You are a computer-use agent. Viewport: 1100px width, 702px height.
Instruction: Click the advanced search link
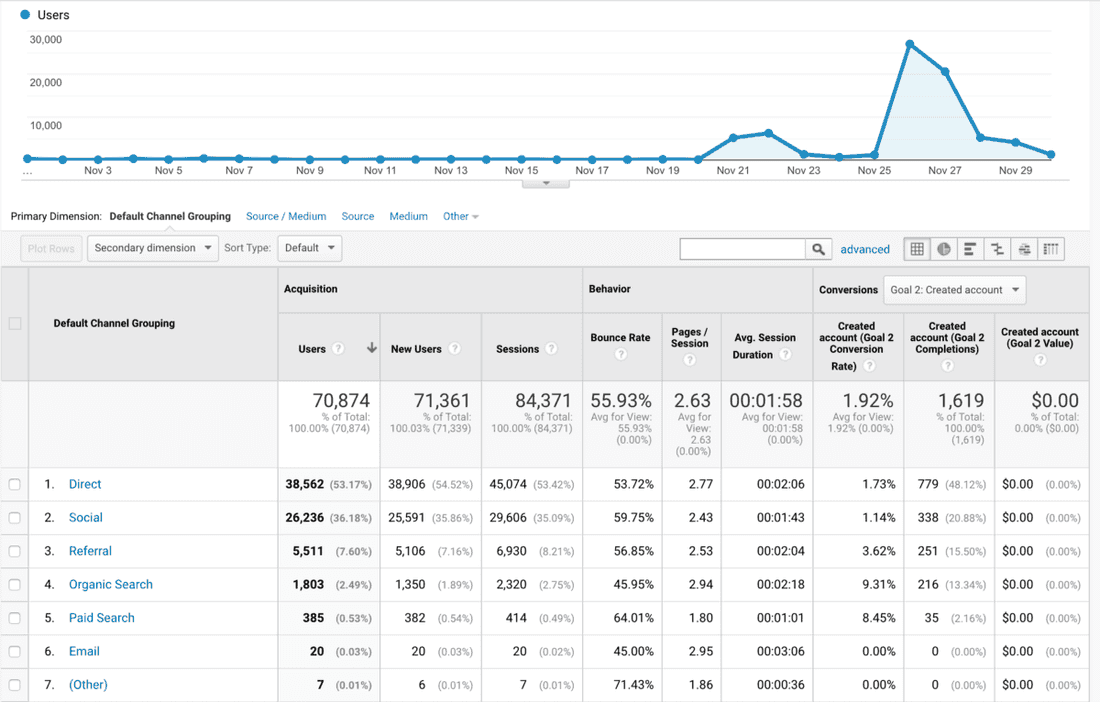864,248
